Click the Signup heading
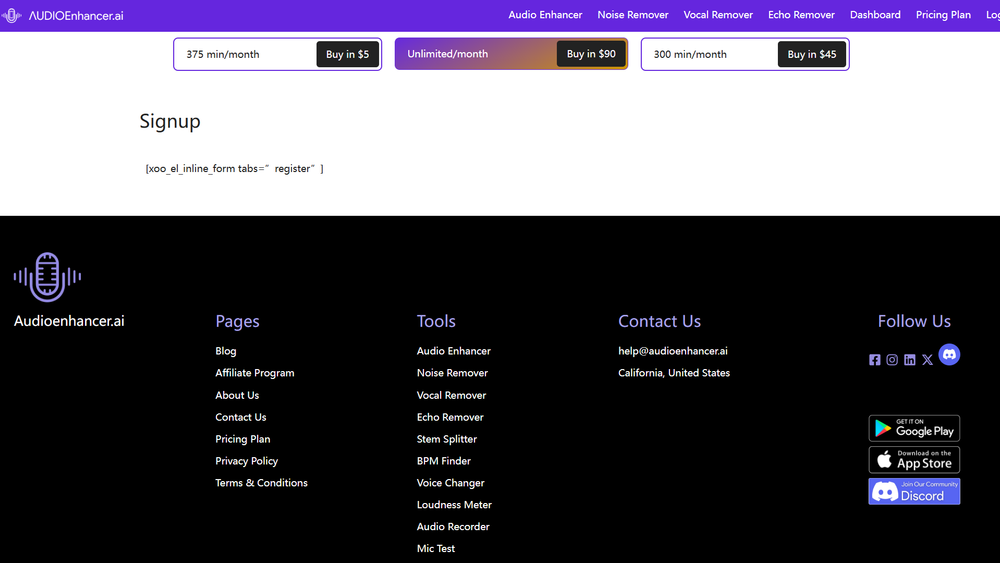 click(170, 121)
